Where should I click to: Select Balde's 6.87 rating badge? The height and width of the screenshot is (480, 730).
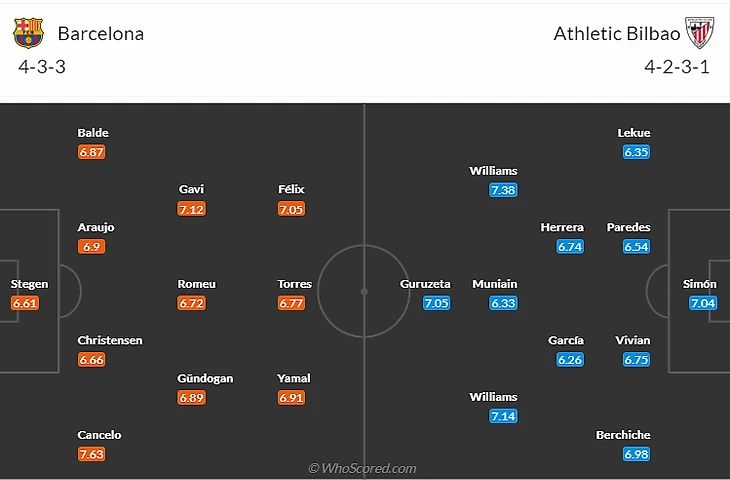tap(91, 152)
